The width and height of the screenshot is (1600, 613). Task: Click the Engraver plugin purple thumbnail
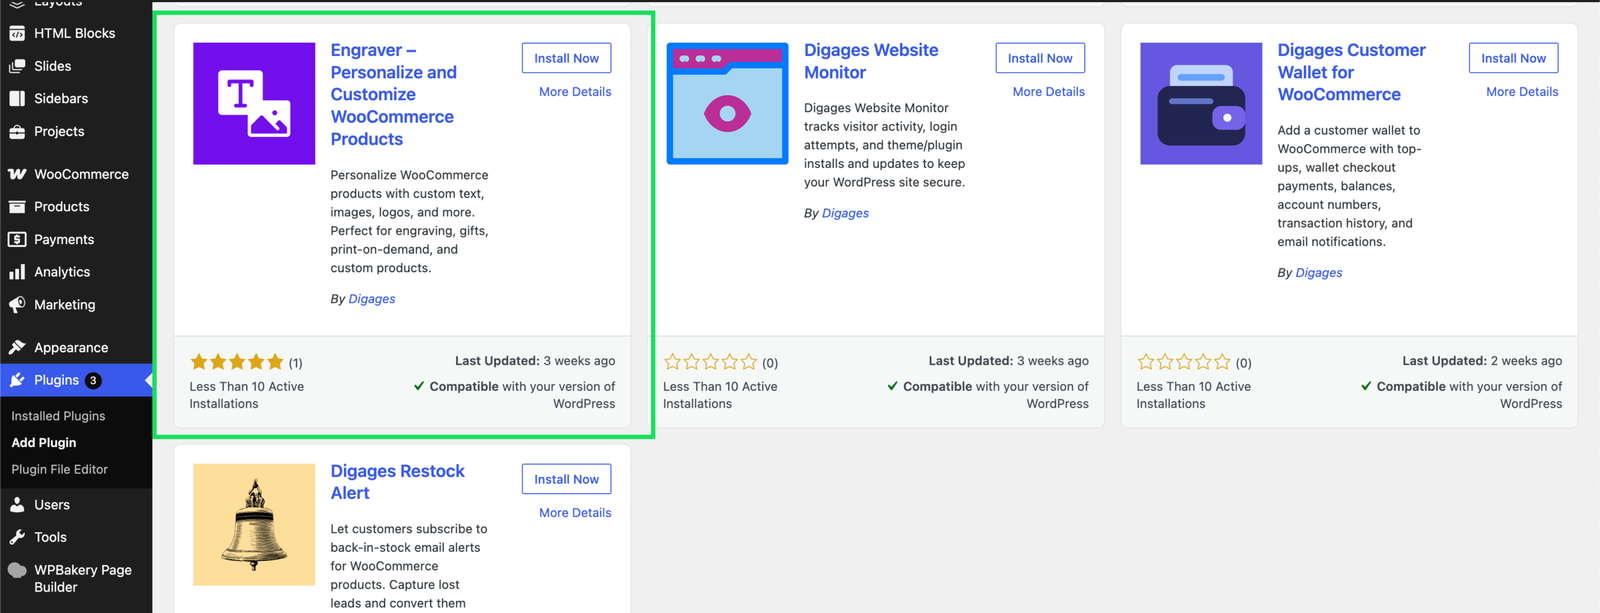pos(254,103)
